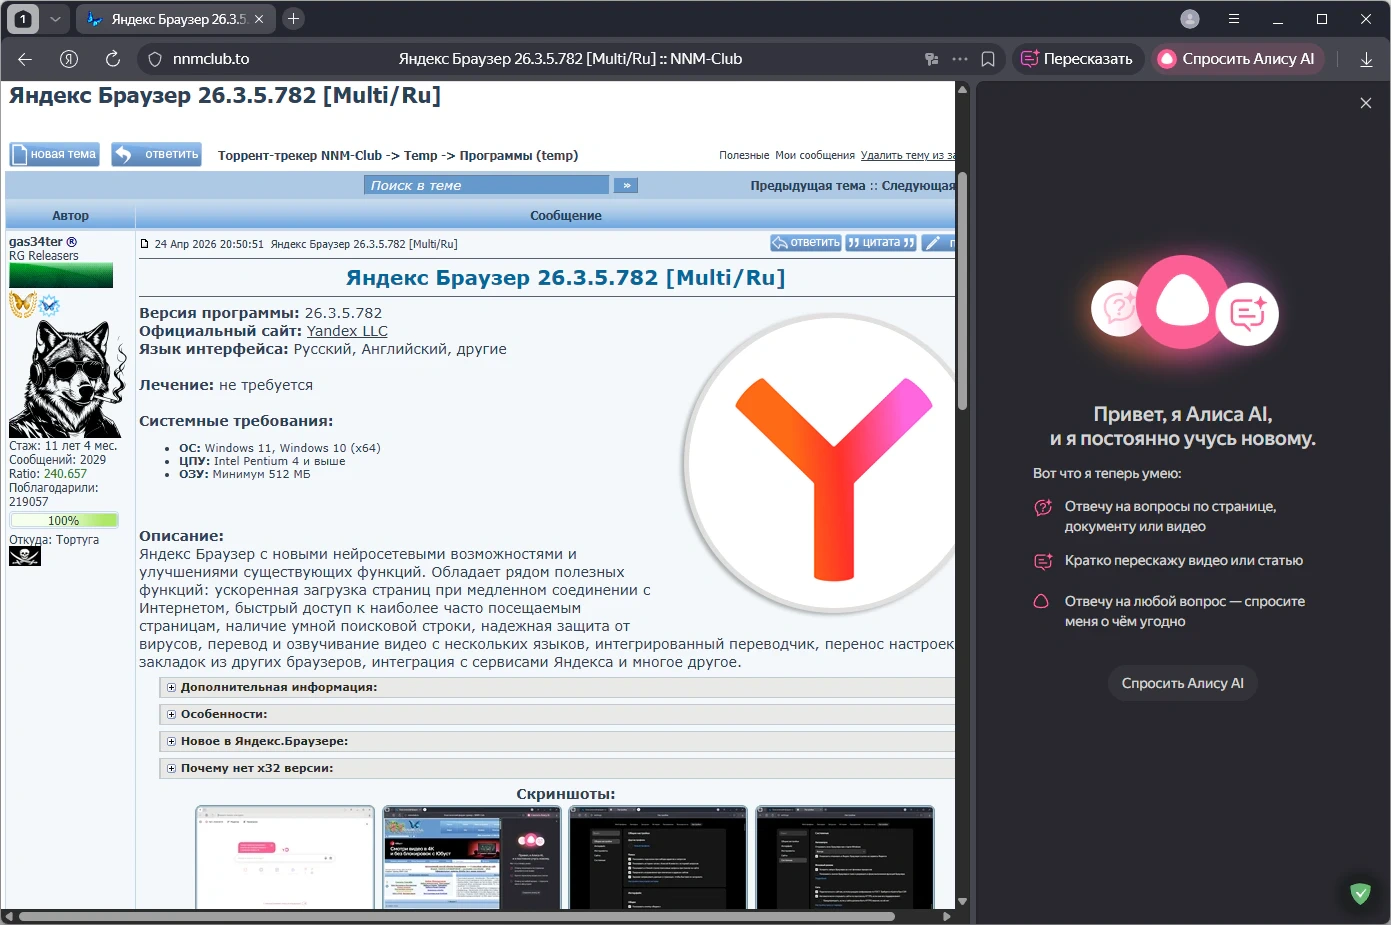This screenshot has width=1391, height=925.
Task: Click the Пересказать button
Action: (1077, 59)
